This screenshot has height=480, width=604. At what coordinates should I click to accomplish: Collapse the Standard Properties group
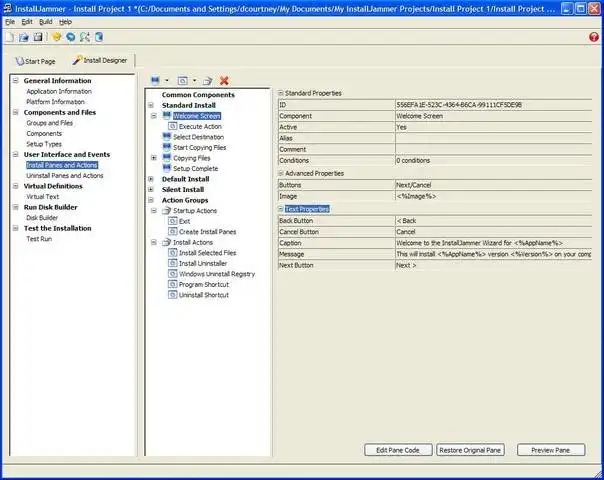[281, 93]
